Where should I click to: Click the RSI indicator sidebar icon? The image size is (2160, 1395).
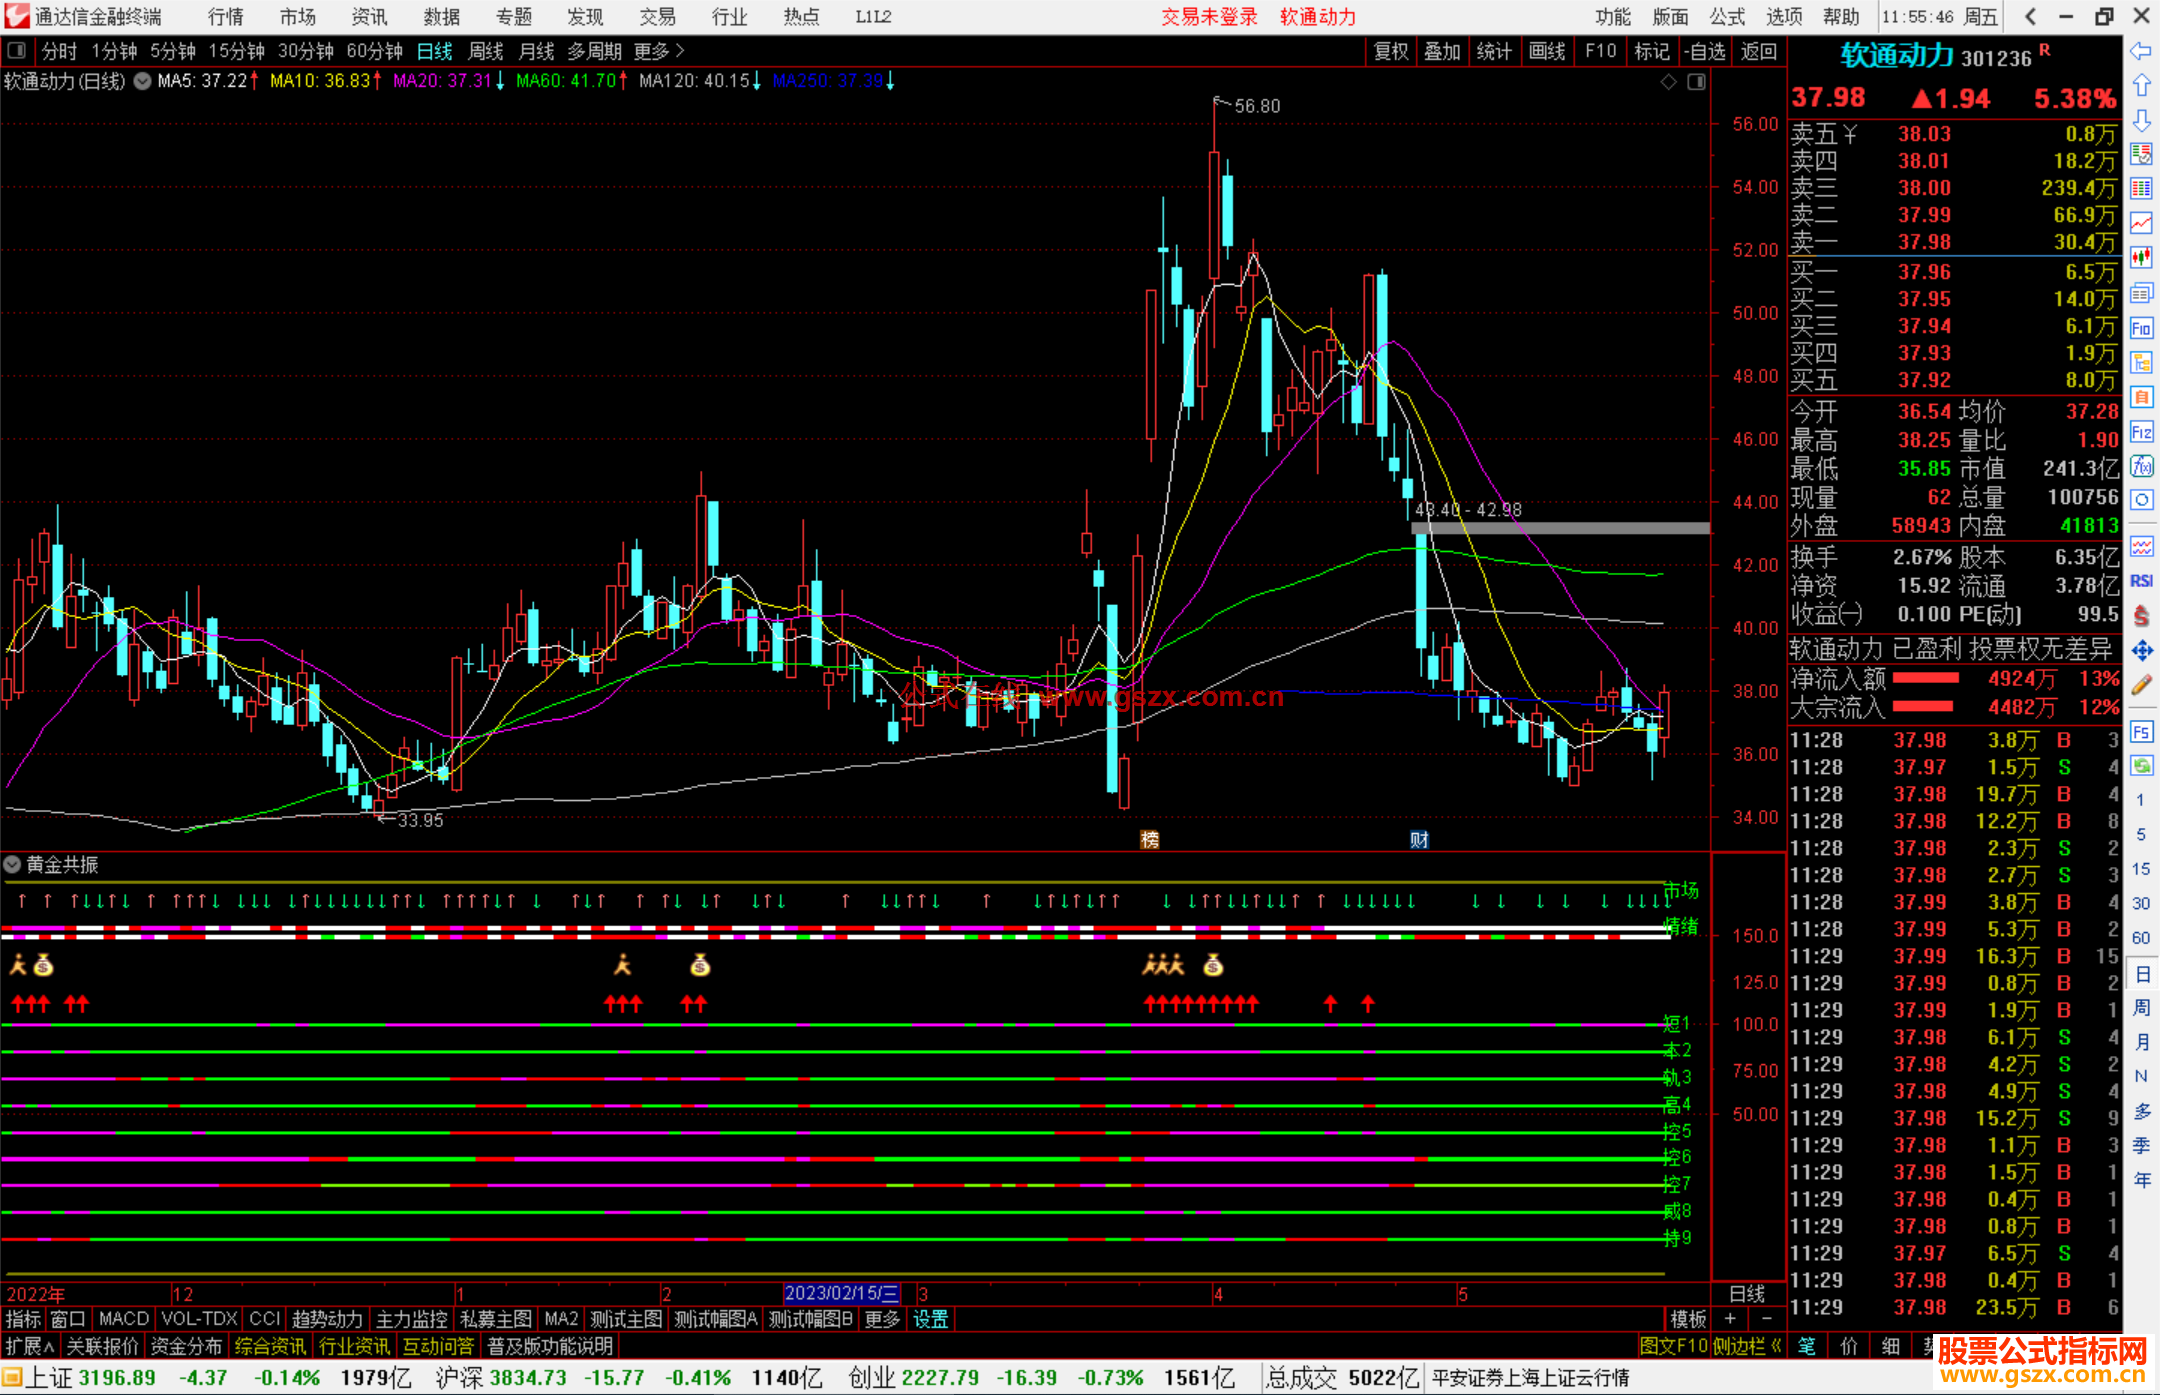[x=2141, y=581]
